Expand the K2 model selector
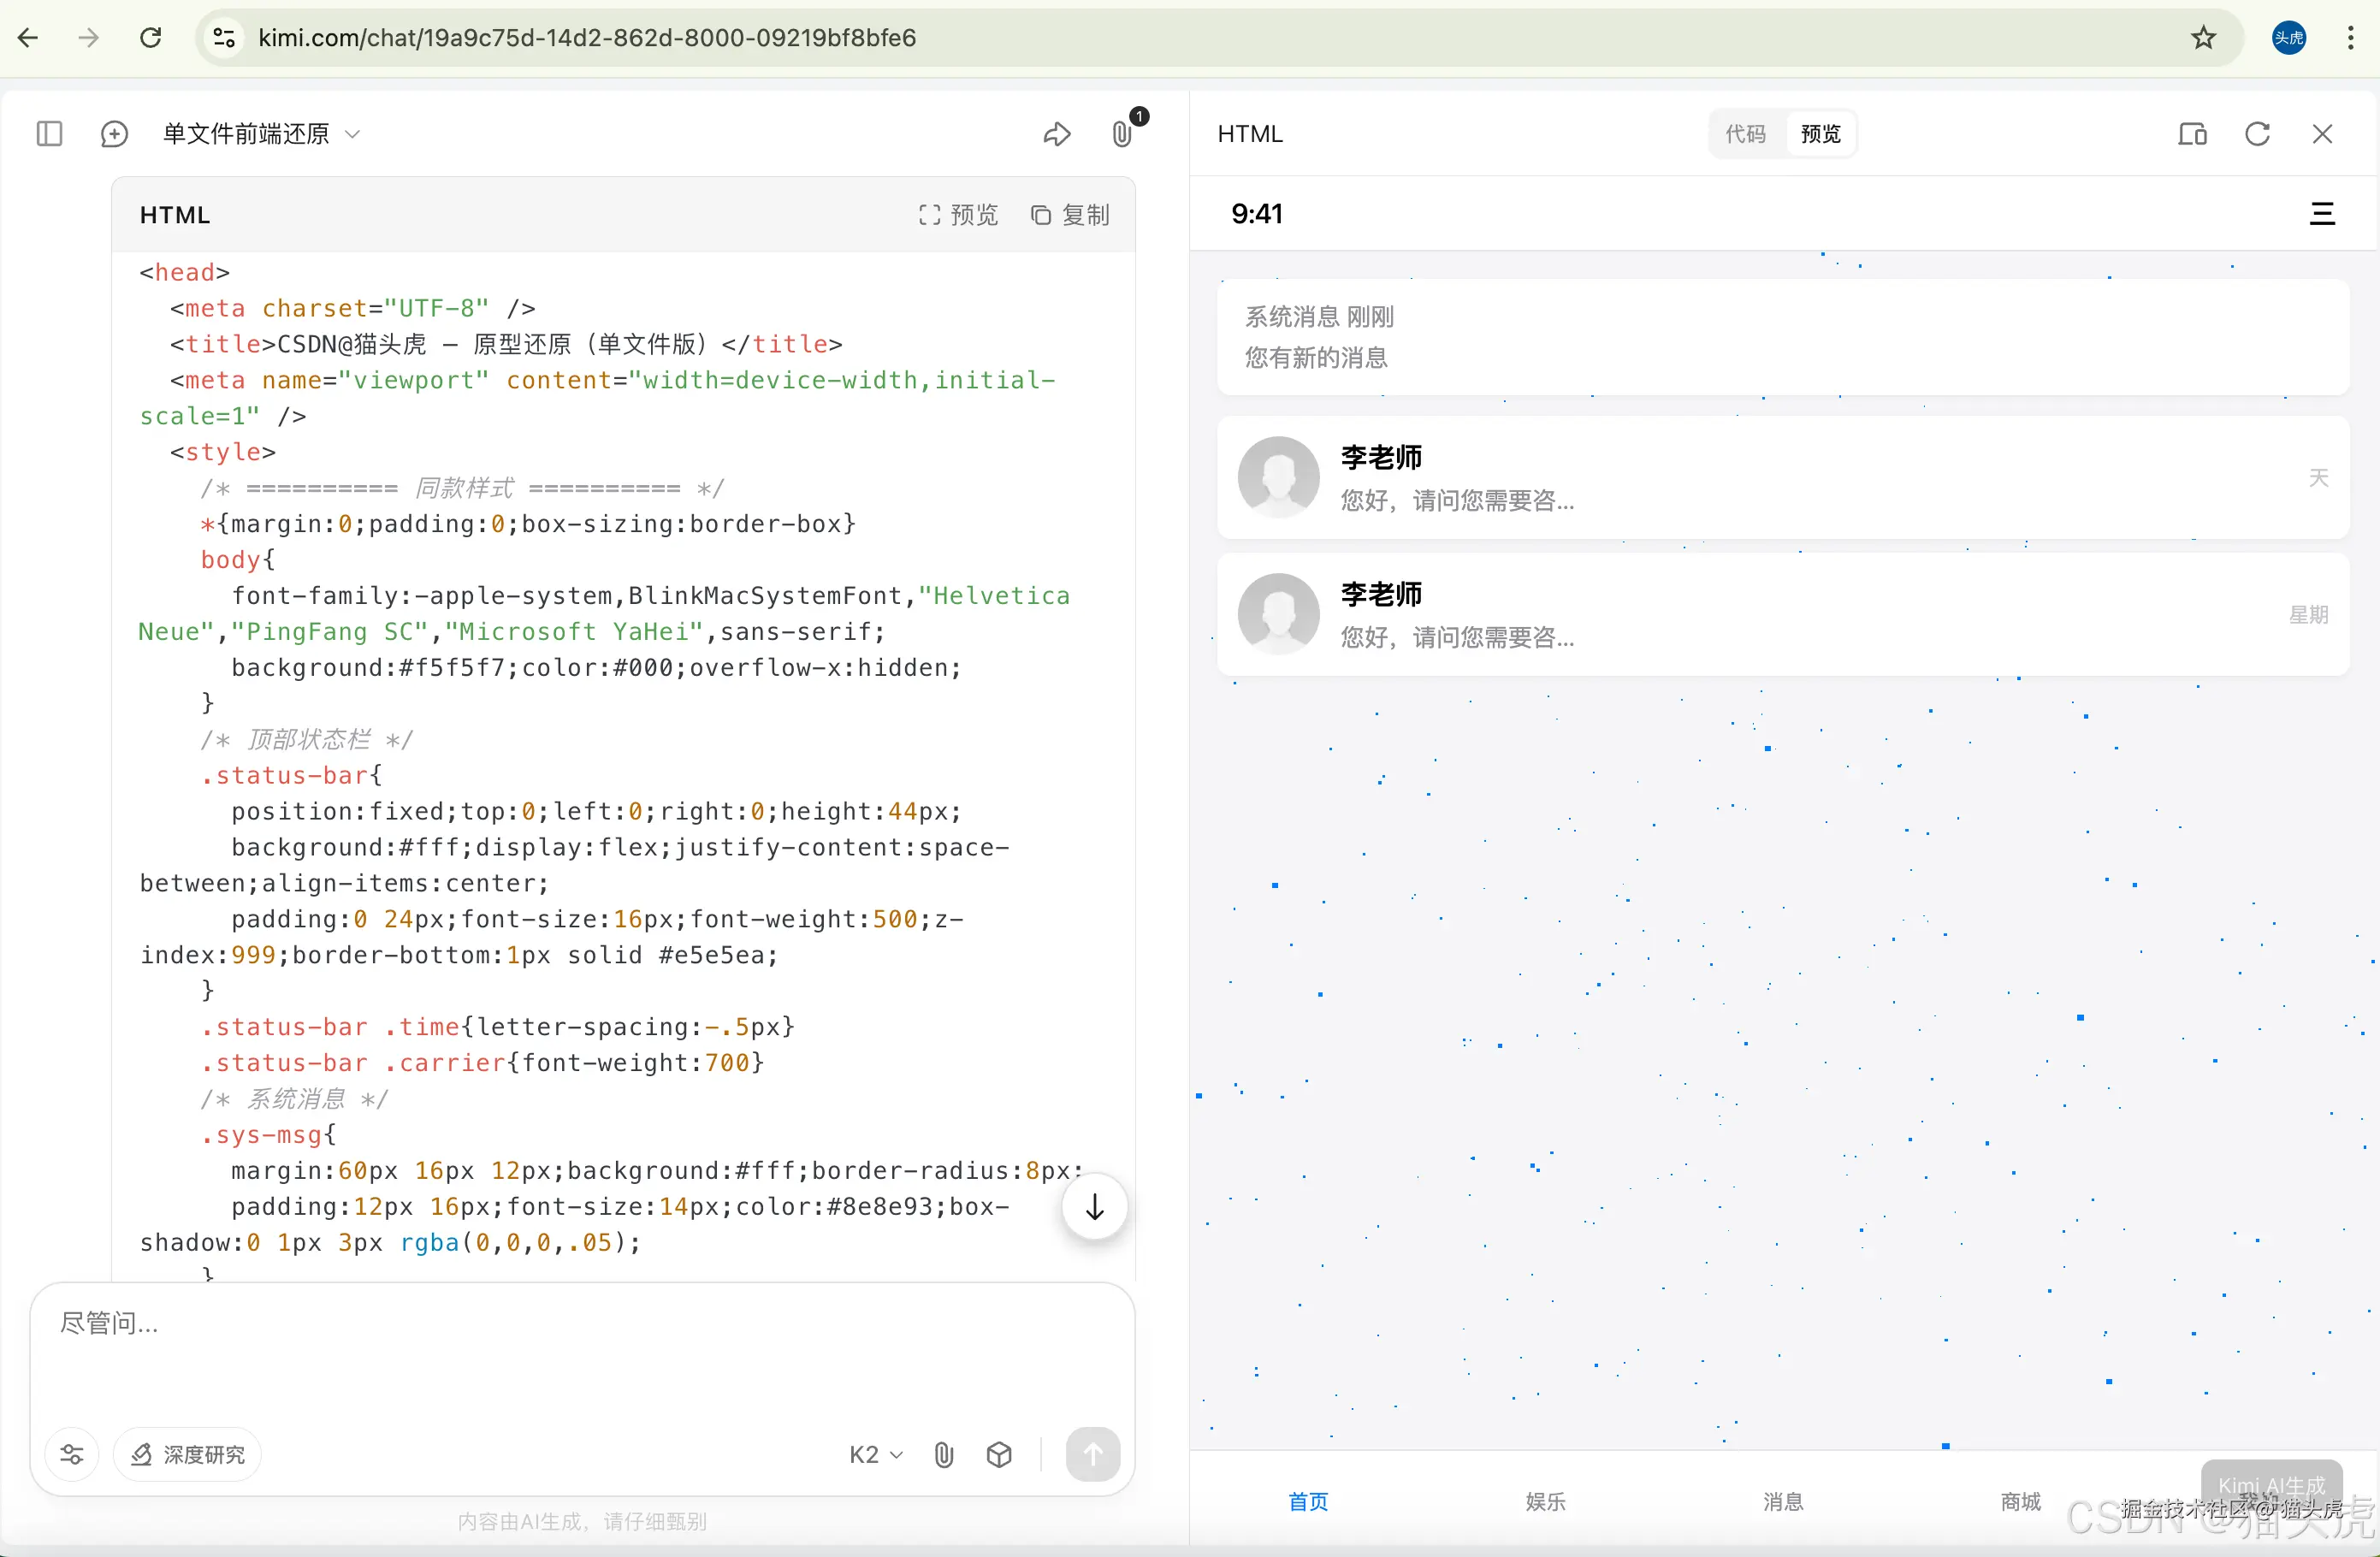This screenshot has width=2380, height=1557. tap(875, 1454)
